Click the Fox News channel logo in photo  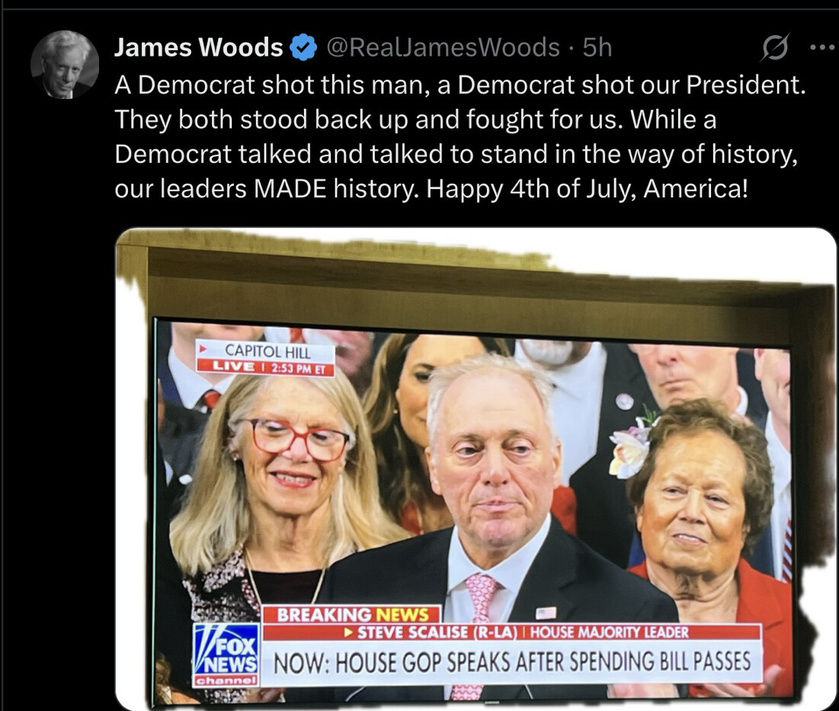pos(226,655)
